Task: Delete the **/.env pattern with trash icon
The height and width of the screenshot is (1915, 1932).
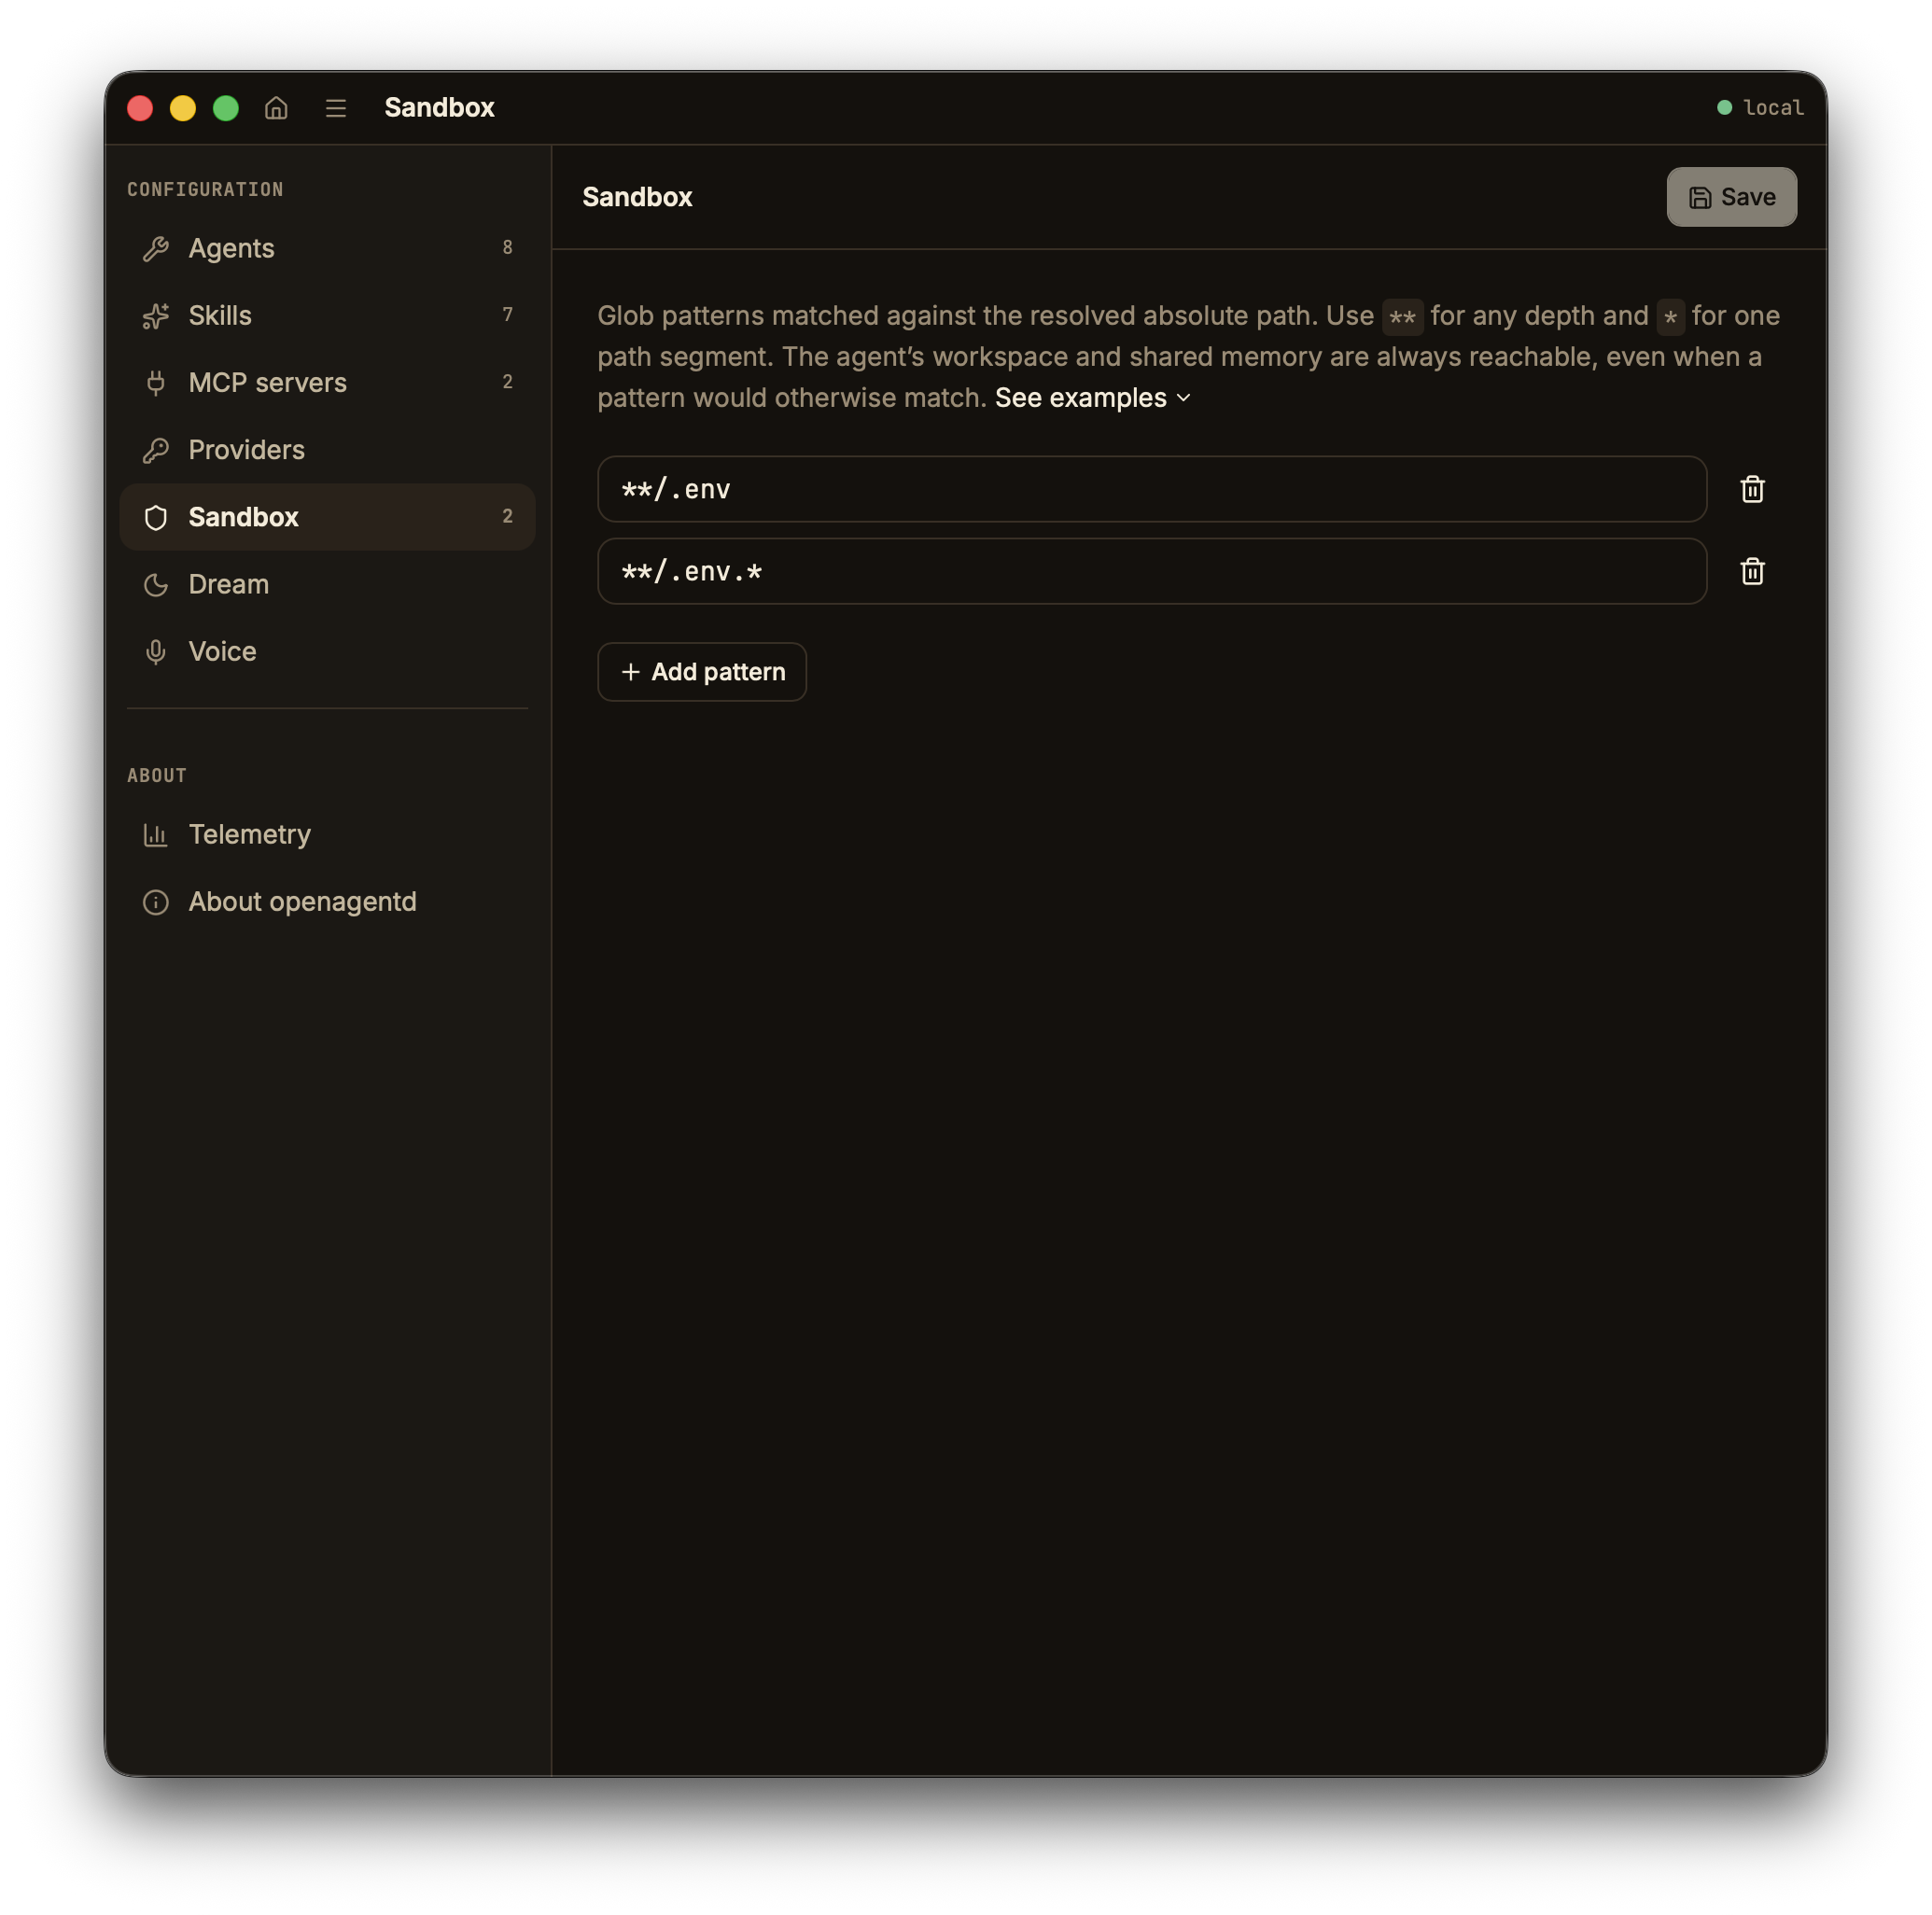Action: [1752, 489]
